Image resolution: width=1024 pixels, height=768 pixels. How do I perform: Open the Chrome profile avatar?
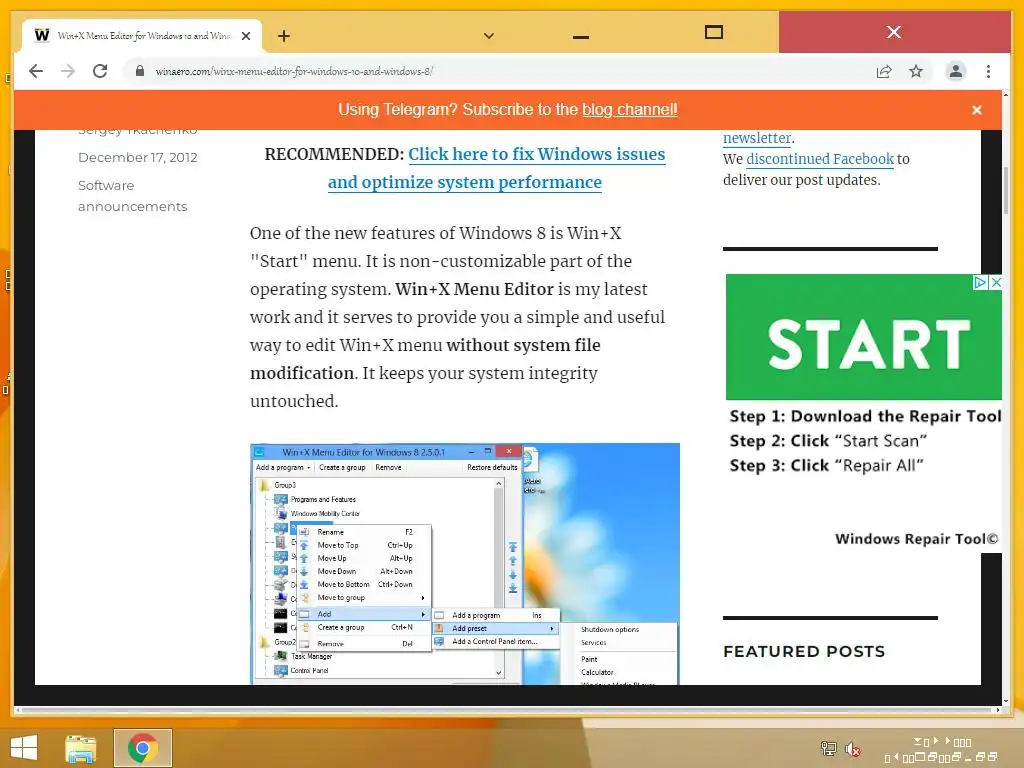pos(955,71)
